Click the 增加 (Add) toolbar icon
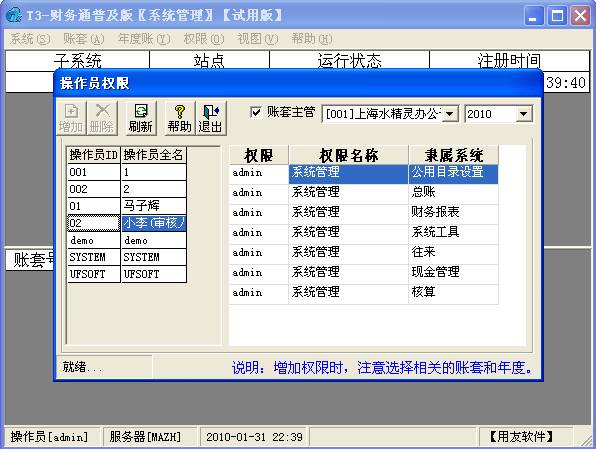596x449 pixels. tap(71, 118)
